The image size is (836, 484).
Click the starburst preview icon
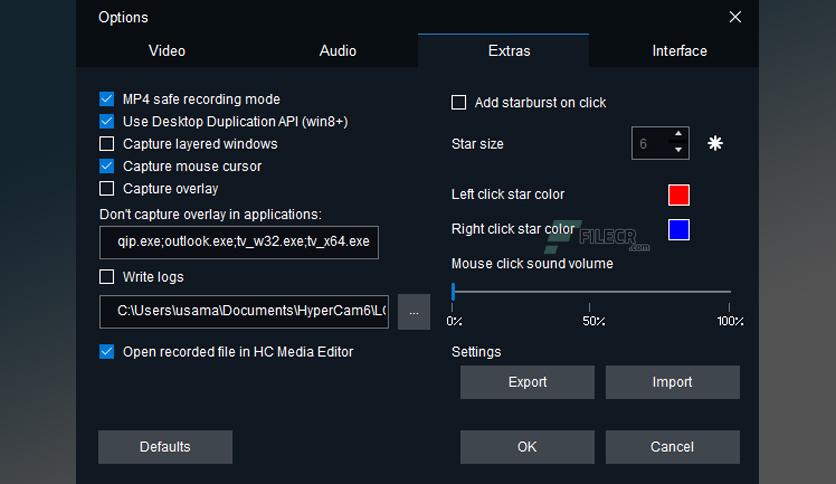click(715, 143)
